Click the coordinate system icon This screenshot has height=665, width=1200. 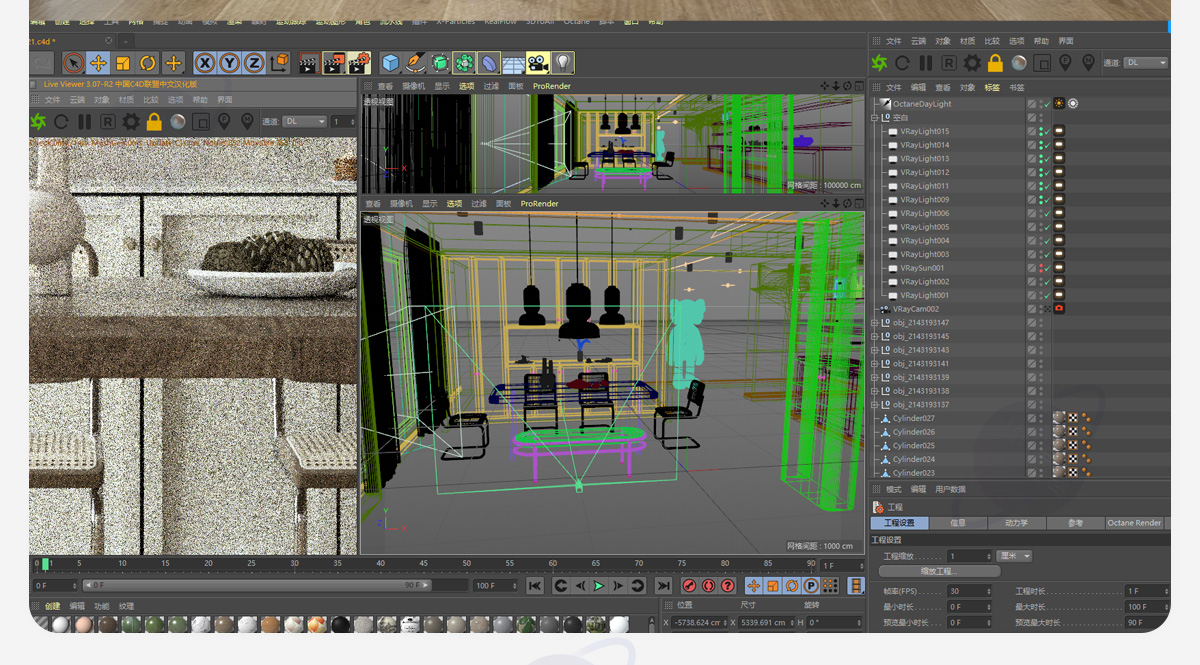point(280,63)
